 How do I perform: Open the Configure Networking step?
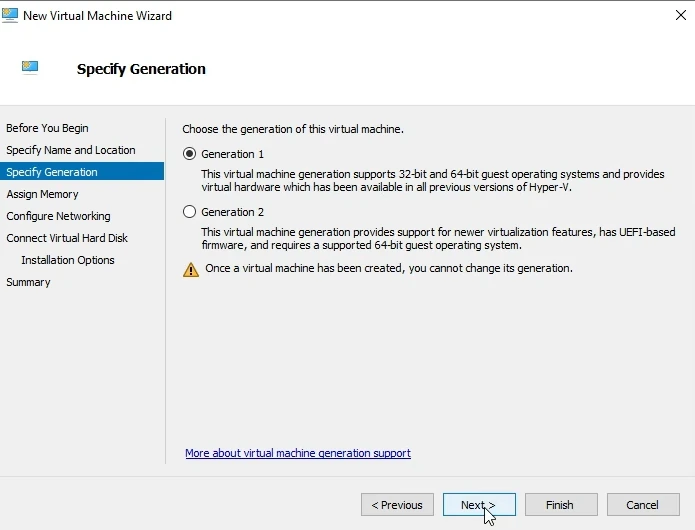coord(58,216)
